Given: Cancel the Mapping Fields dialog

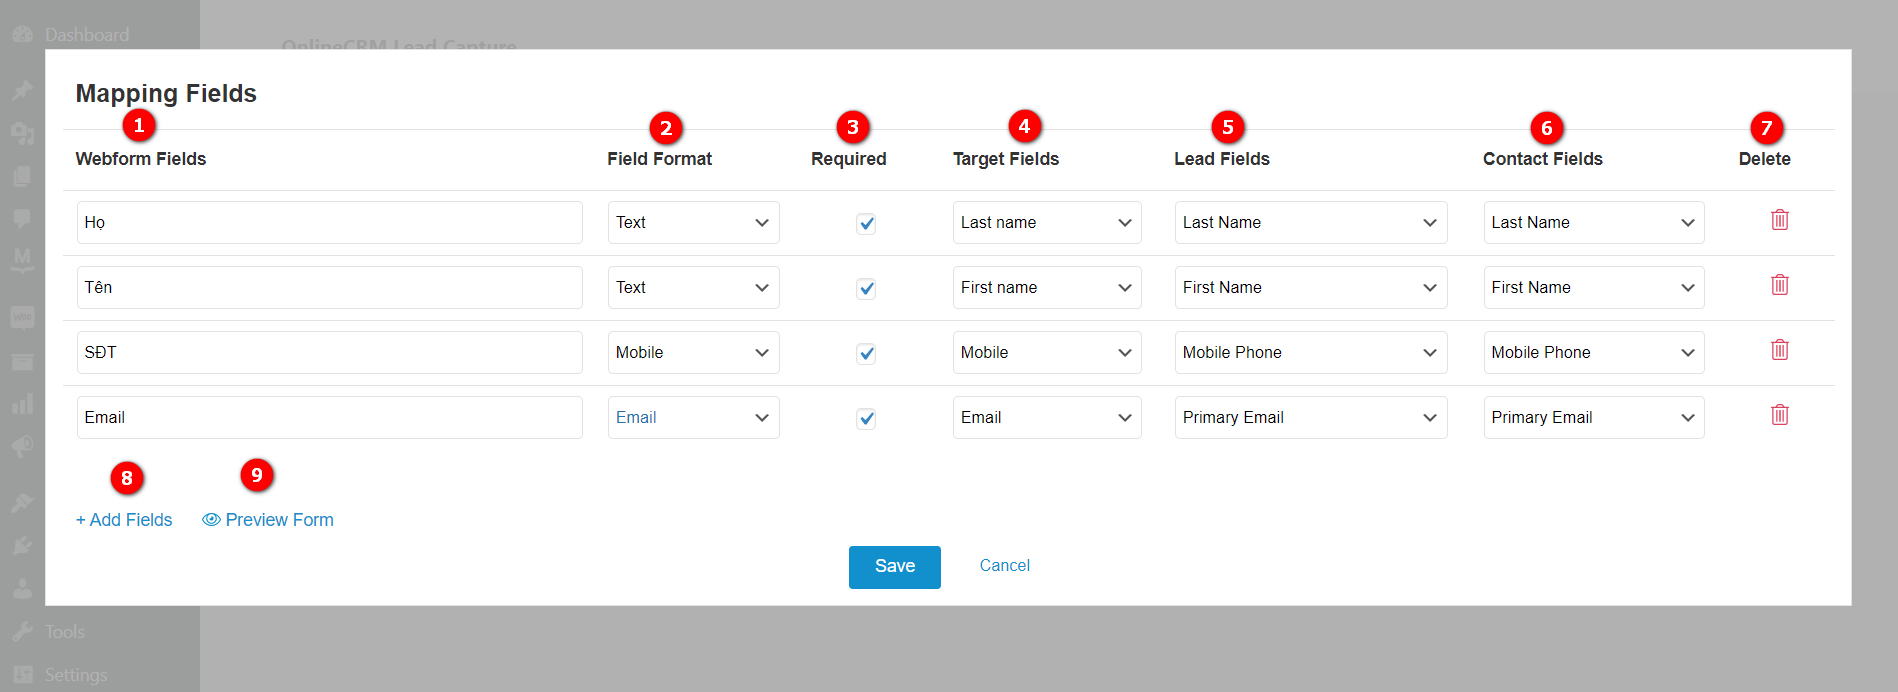Looking at the screenshot, I should [1004, 566].
